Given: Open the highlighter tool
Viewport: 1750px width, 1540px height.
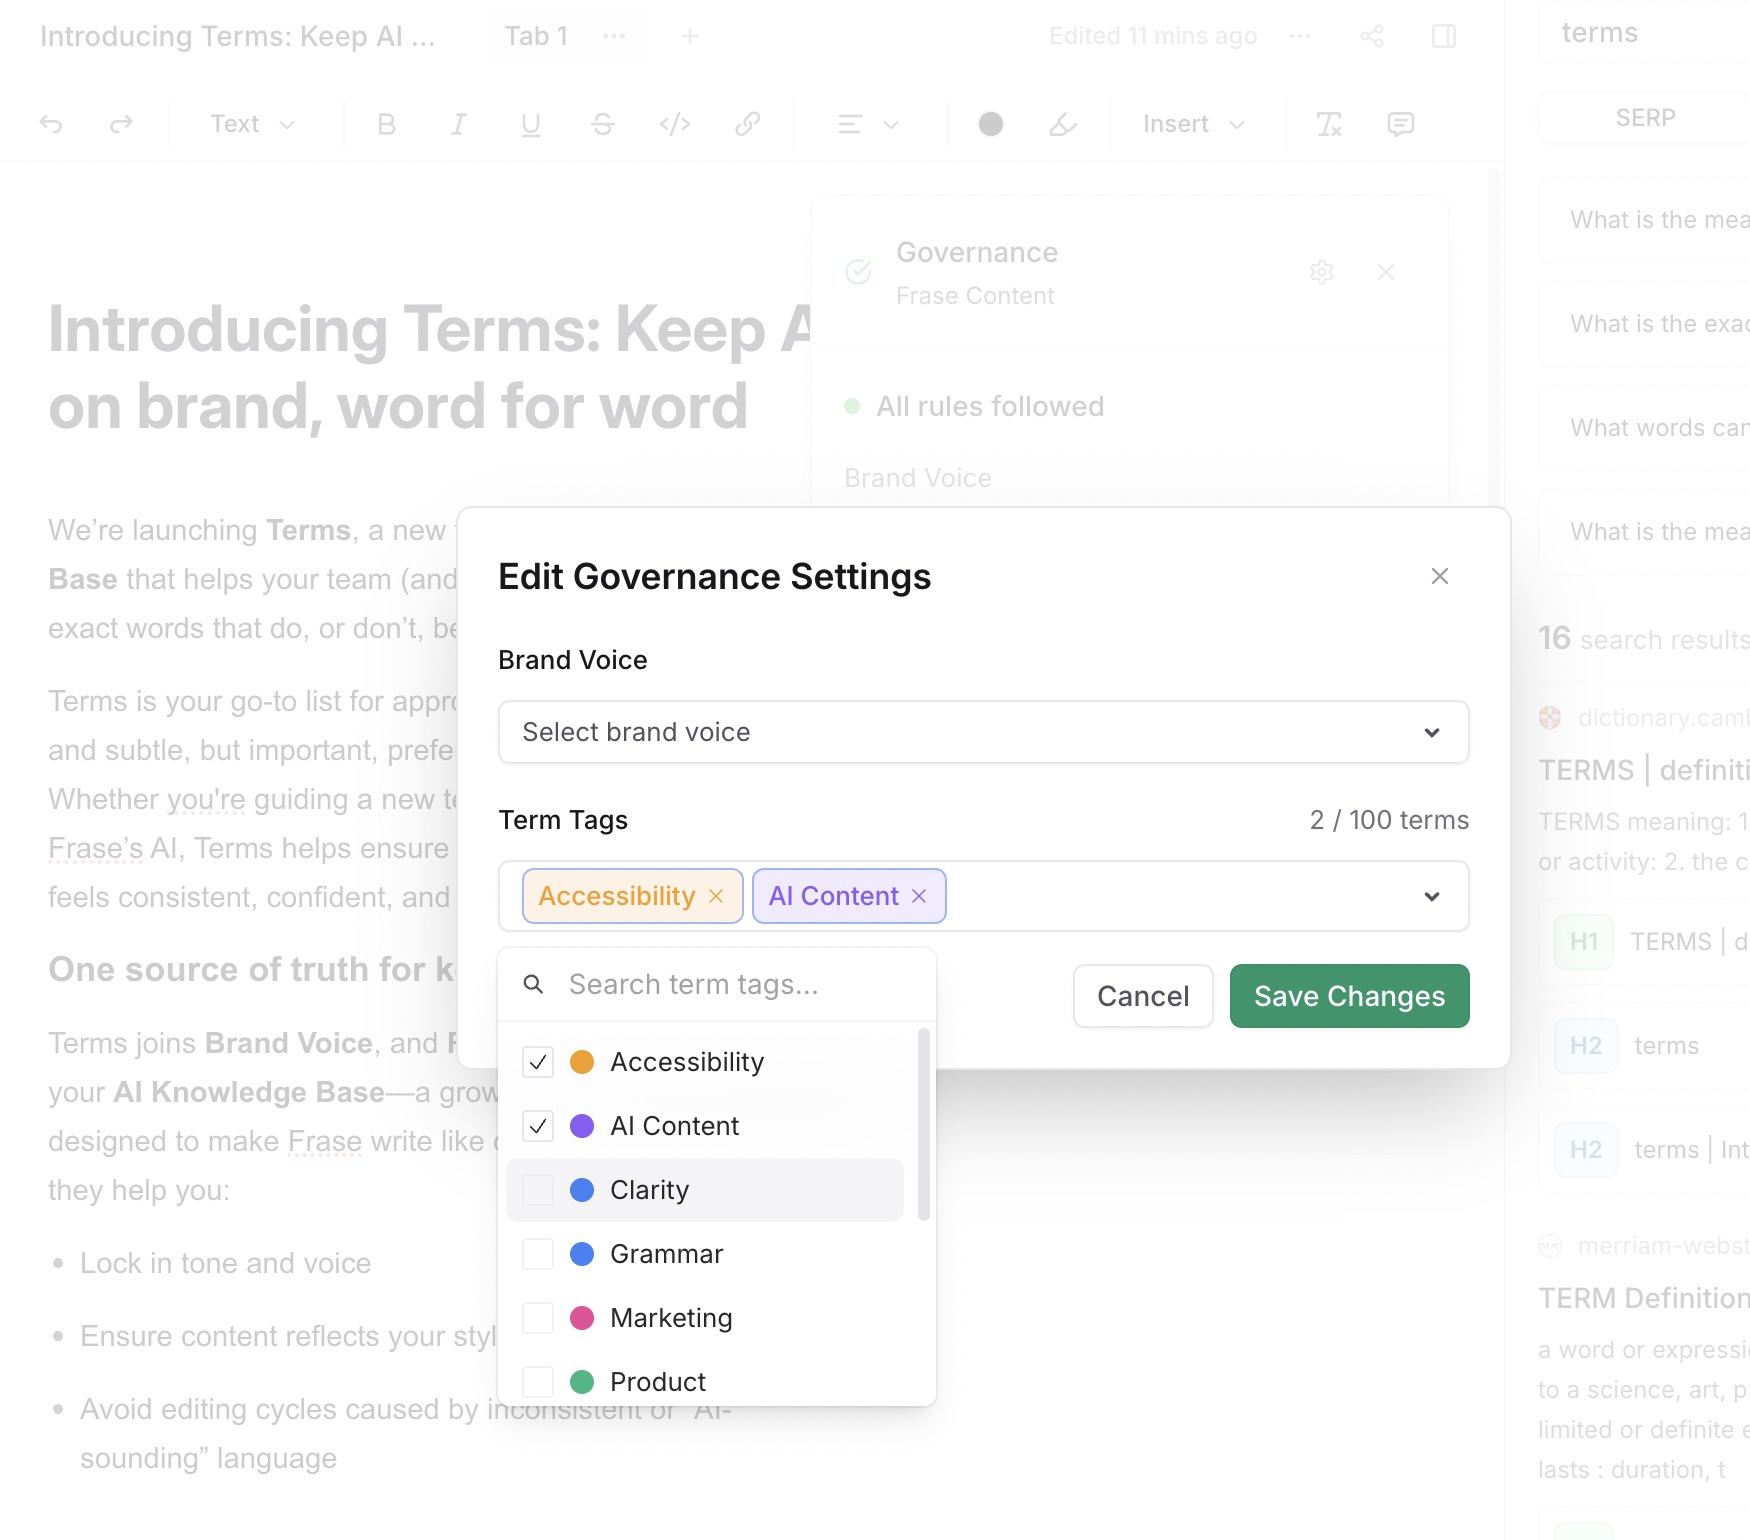Looking at the screenshot, I should [x=1063, y=124].
